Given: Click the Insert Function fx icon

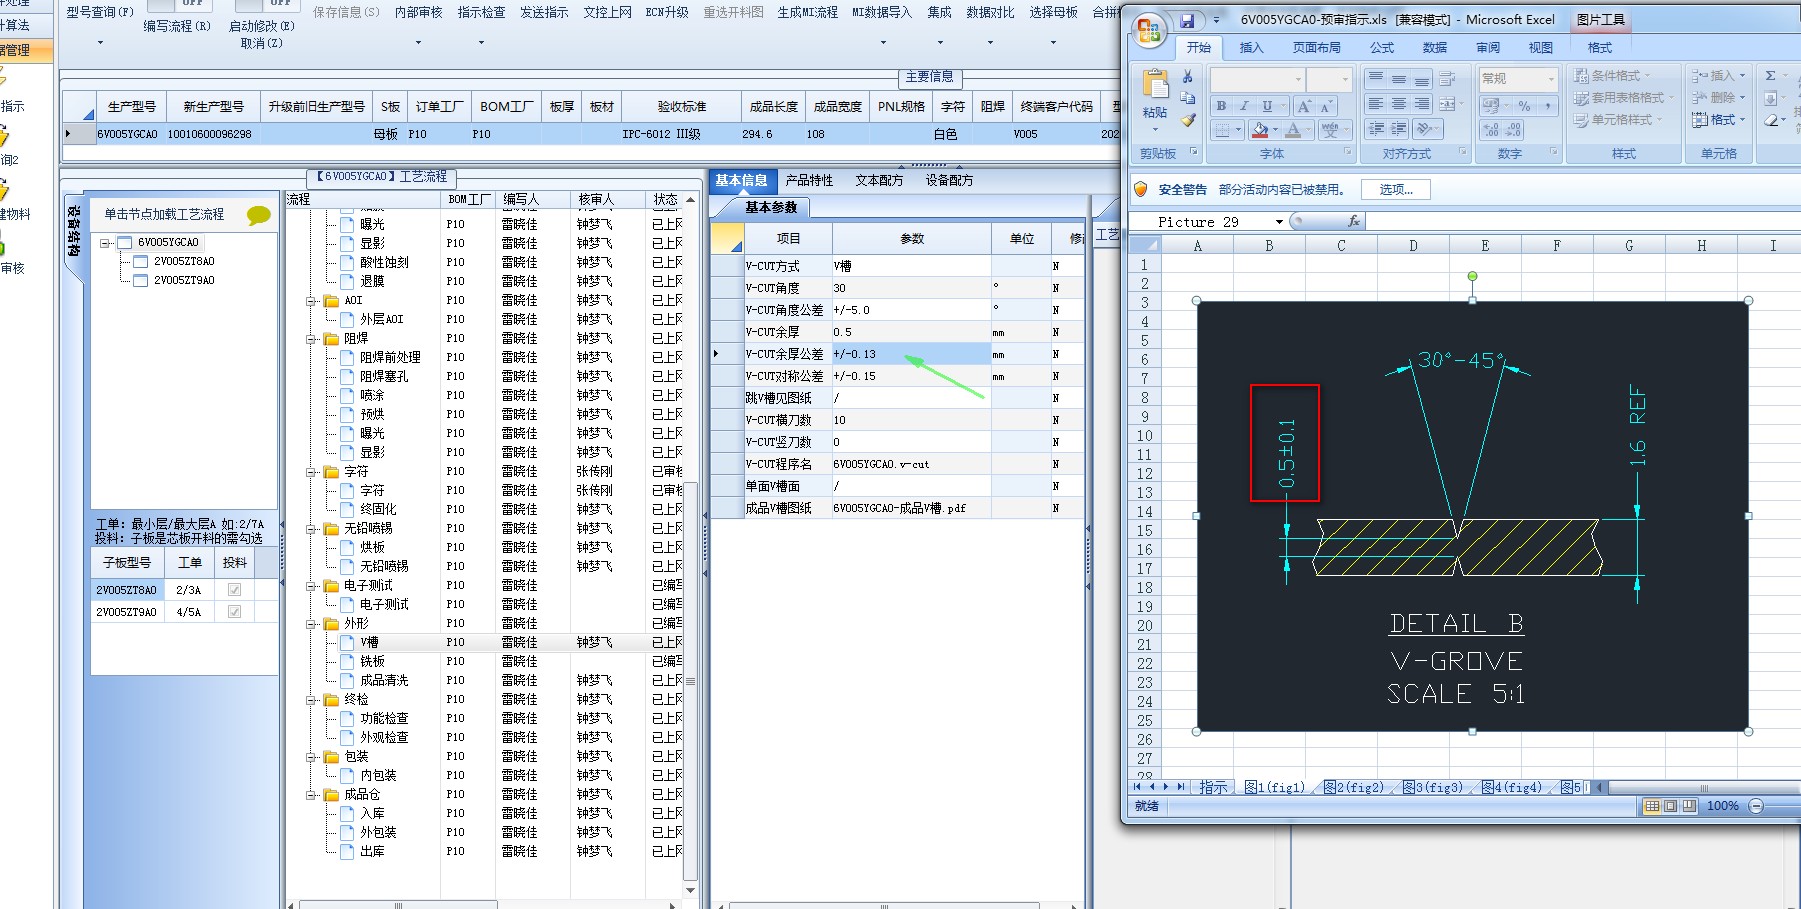Looking at the screenshot, I should (x=1354, y=221).
